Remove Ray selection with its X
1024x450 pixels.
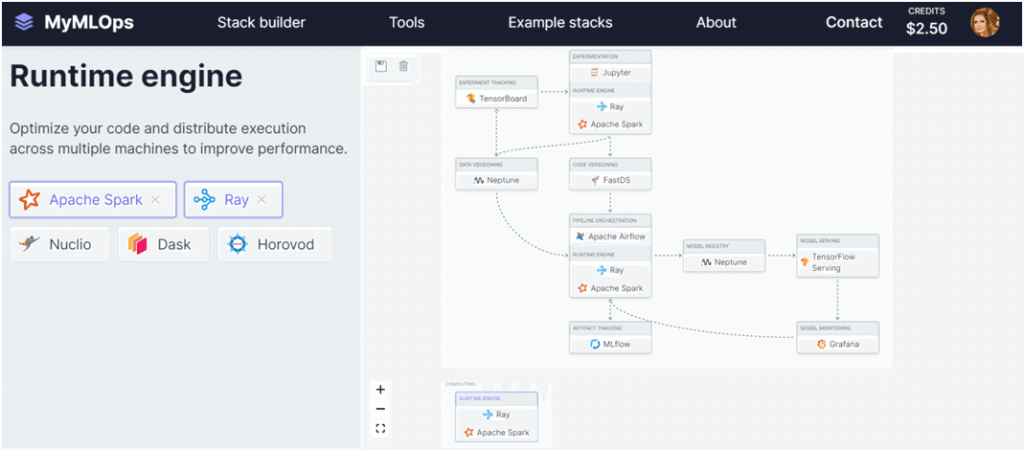261,200
